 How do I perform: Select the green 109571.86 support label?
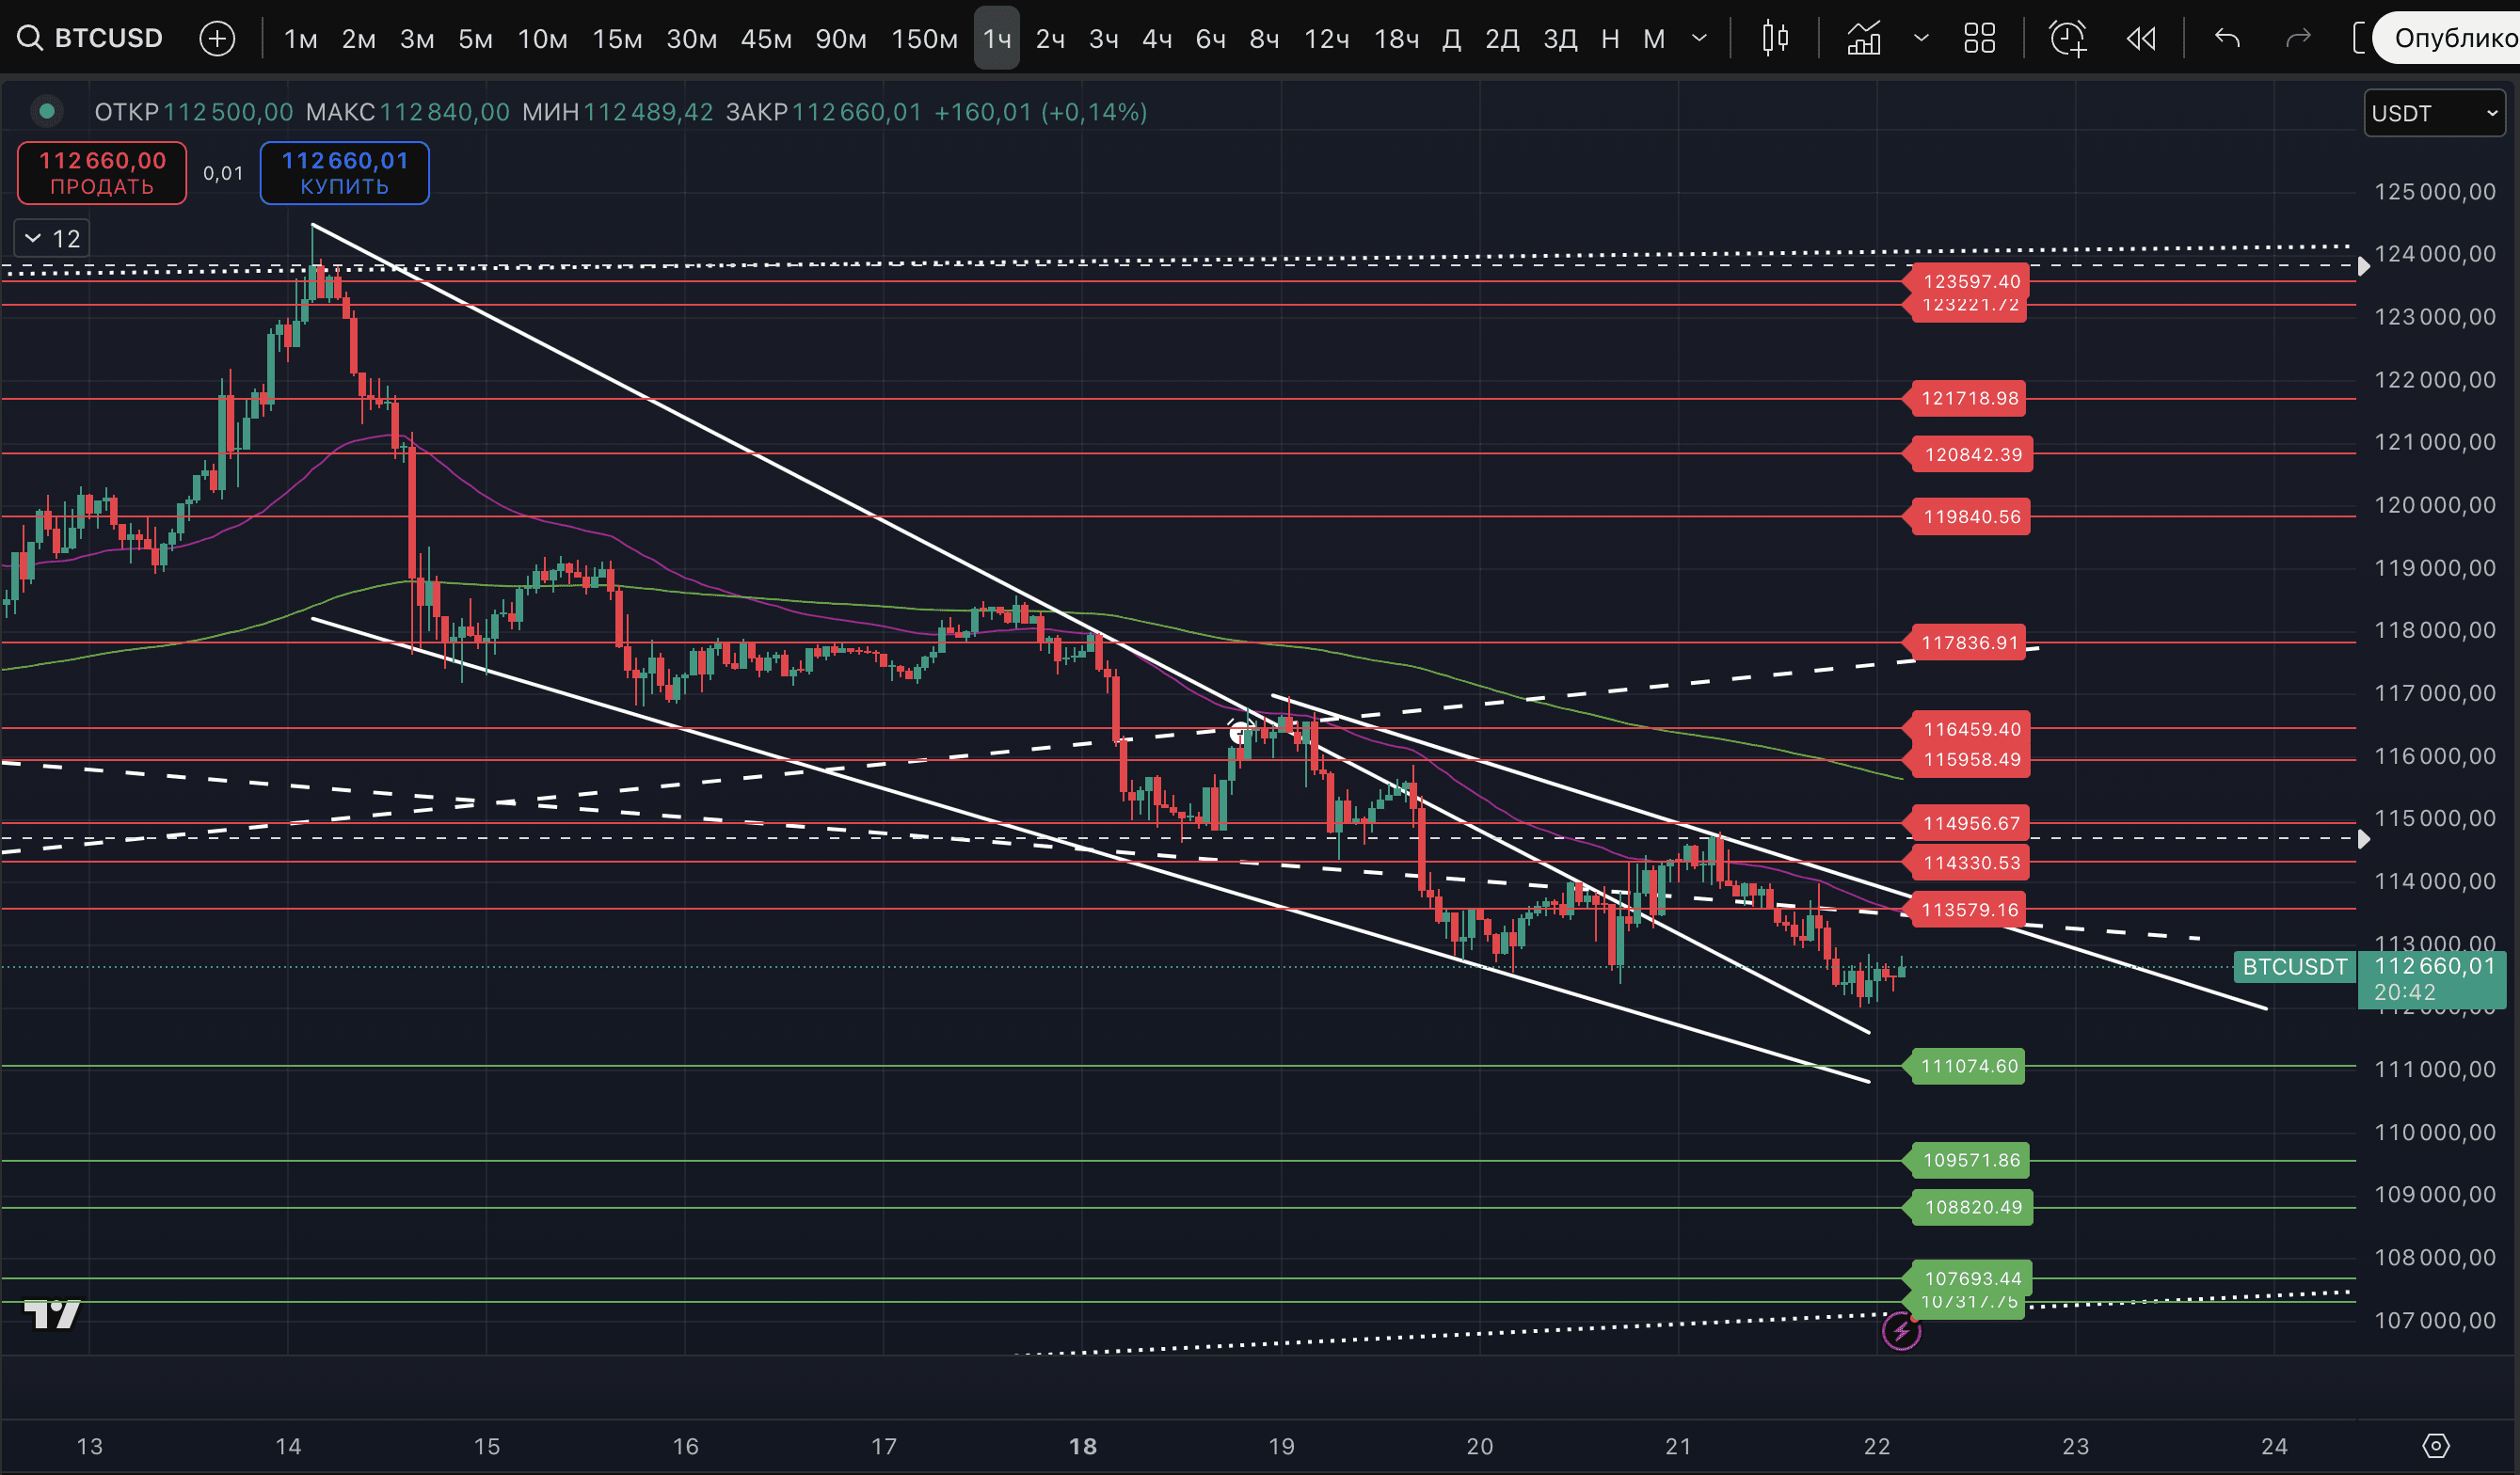(1971, 1160)
